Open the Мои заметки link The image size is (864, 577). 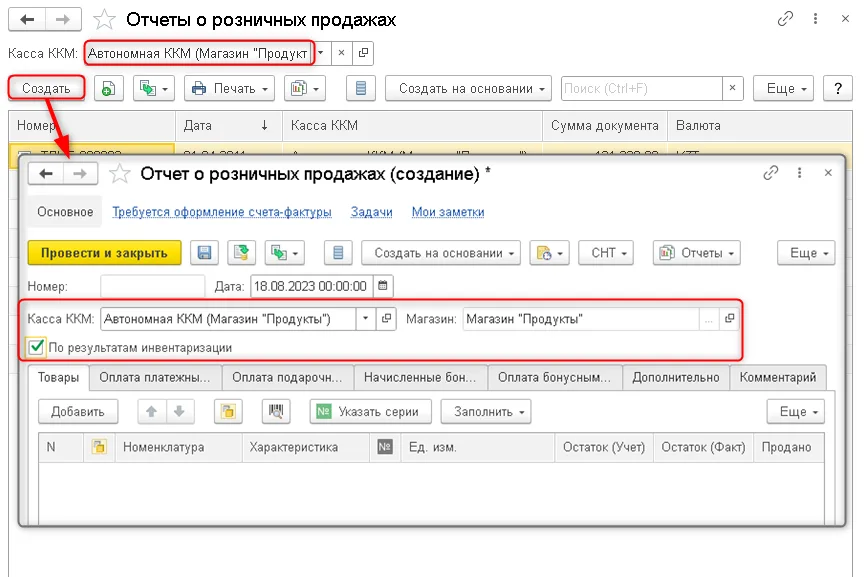(448, 212)
